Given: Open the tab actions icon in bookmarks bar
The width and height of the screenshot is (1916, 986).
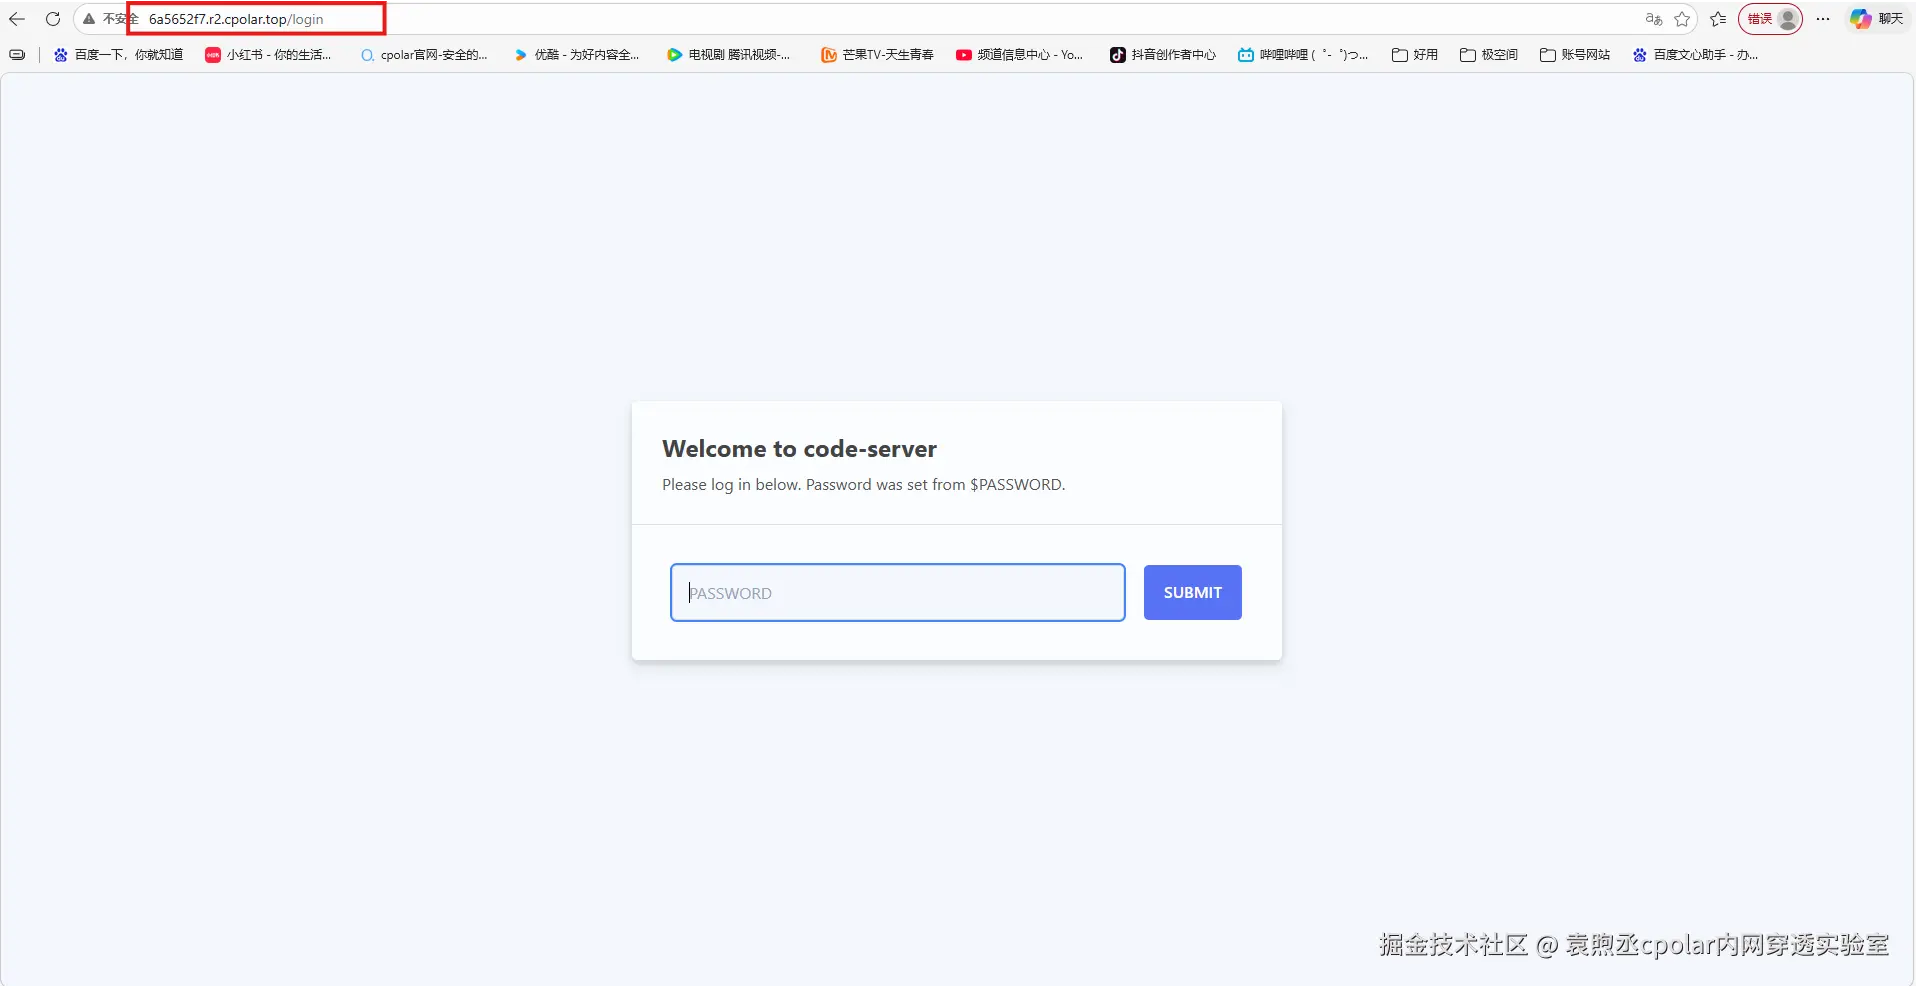Looking at the screenshot, I should (x=17, y=55).
